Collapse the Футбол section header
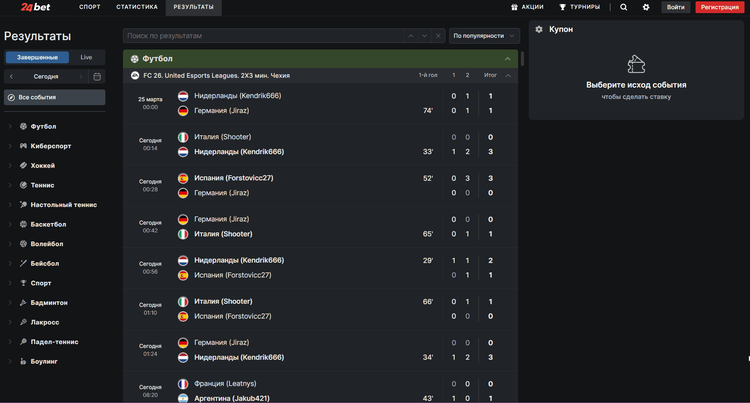Image resolution: width=750 pixels, height=403 pixels. tap(507, 59)
